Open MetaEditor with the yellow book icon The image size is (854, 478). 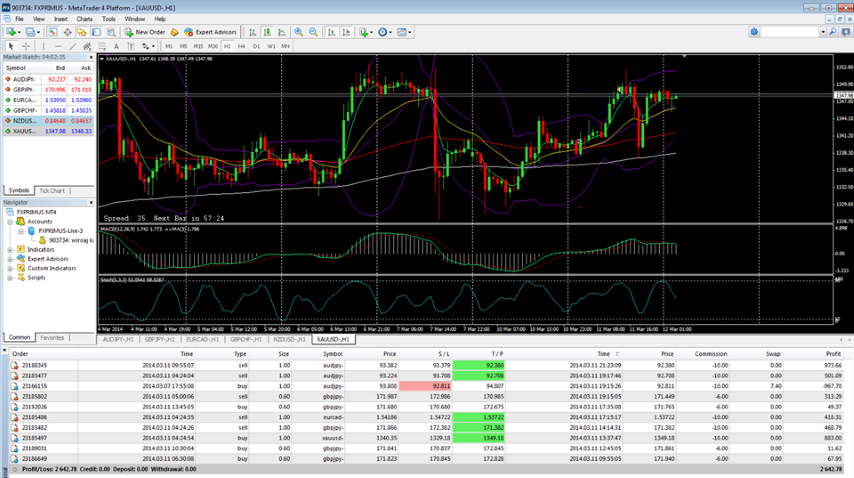click(174, 32)
